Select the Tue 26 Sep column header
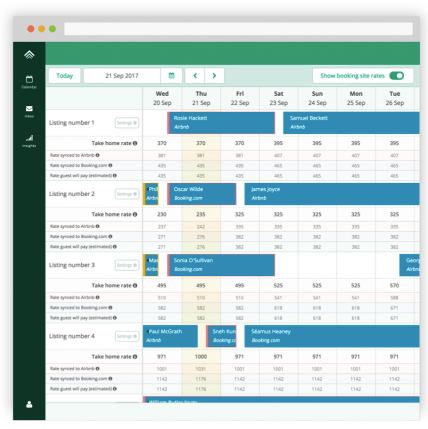Viewport: 428px width, 429px height. click(395, 98)
